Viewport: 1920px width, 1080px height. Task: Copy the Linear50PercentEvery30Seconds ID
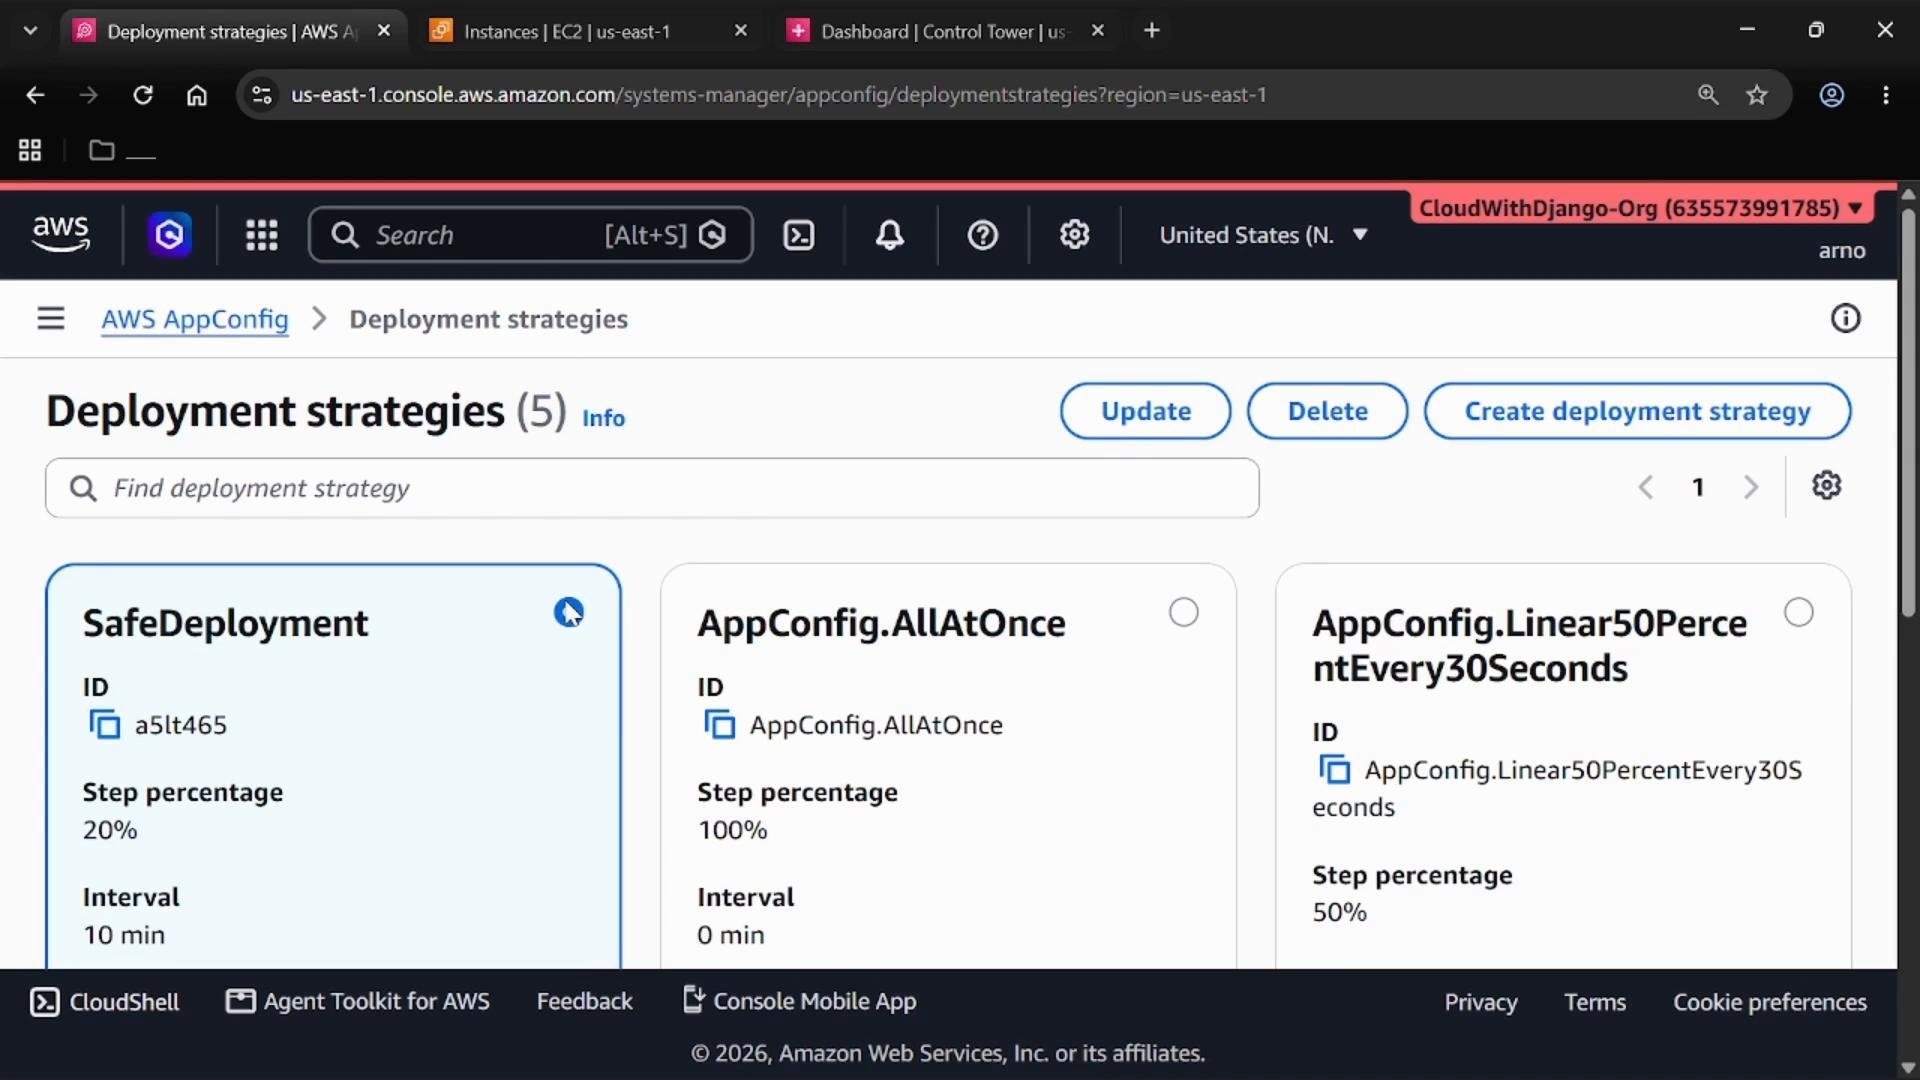coord(1334,769)
